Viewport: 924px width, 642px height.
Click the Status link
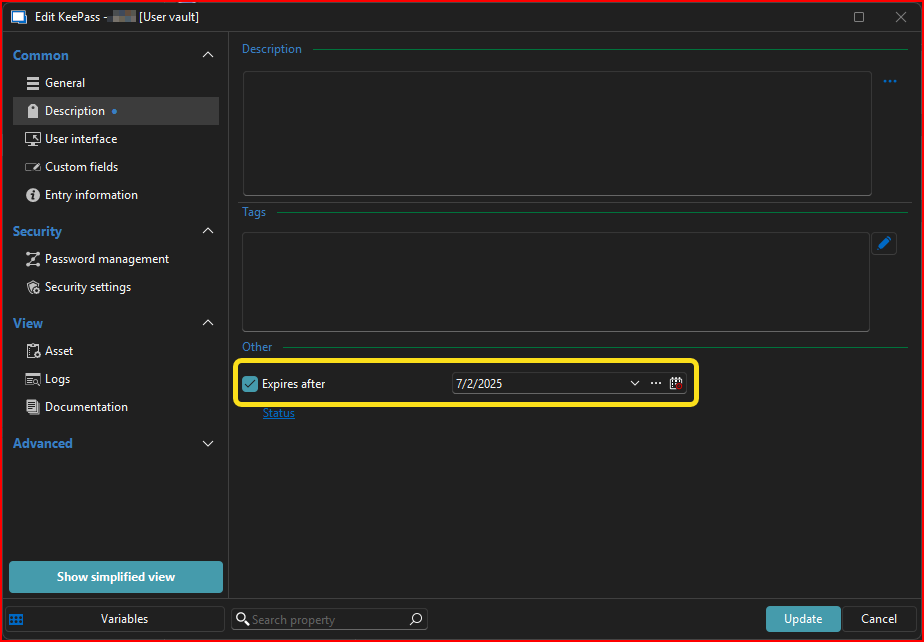[279, 413]
